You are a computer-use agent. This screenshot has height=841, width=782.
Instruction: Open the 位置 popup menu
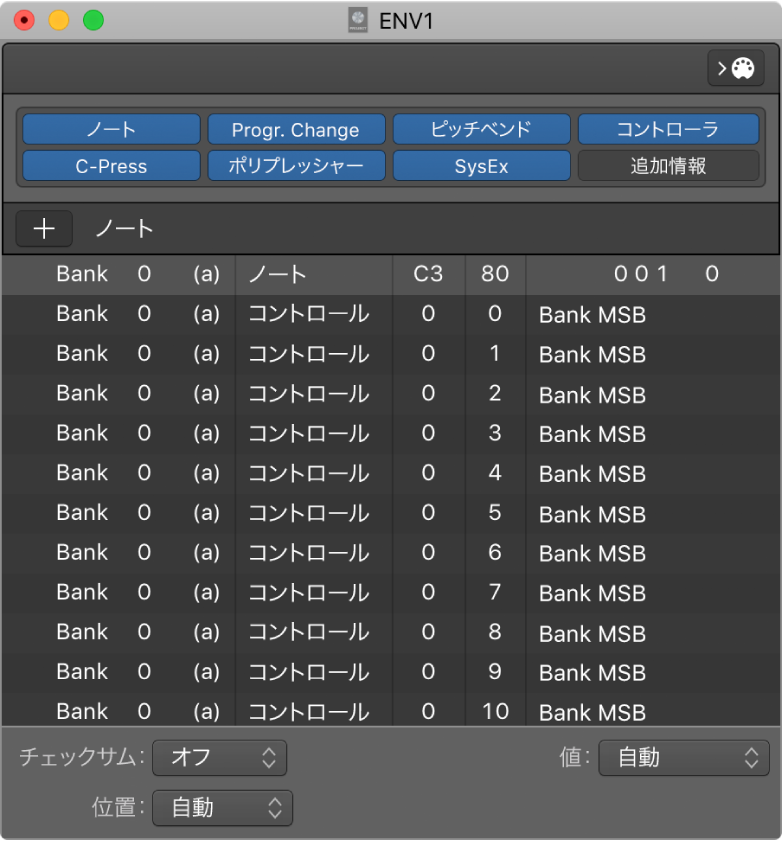coord(223,808)
